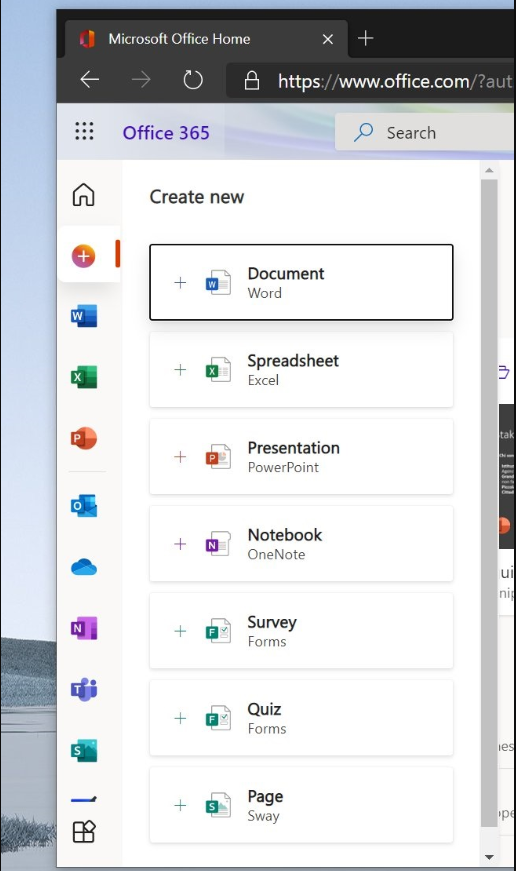Launch Word from the left sidebar
516x871 pixels.
84,316
